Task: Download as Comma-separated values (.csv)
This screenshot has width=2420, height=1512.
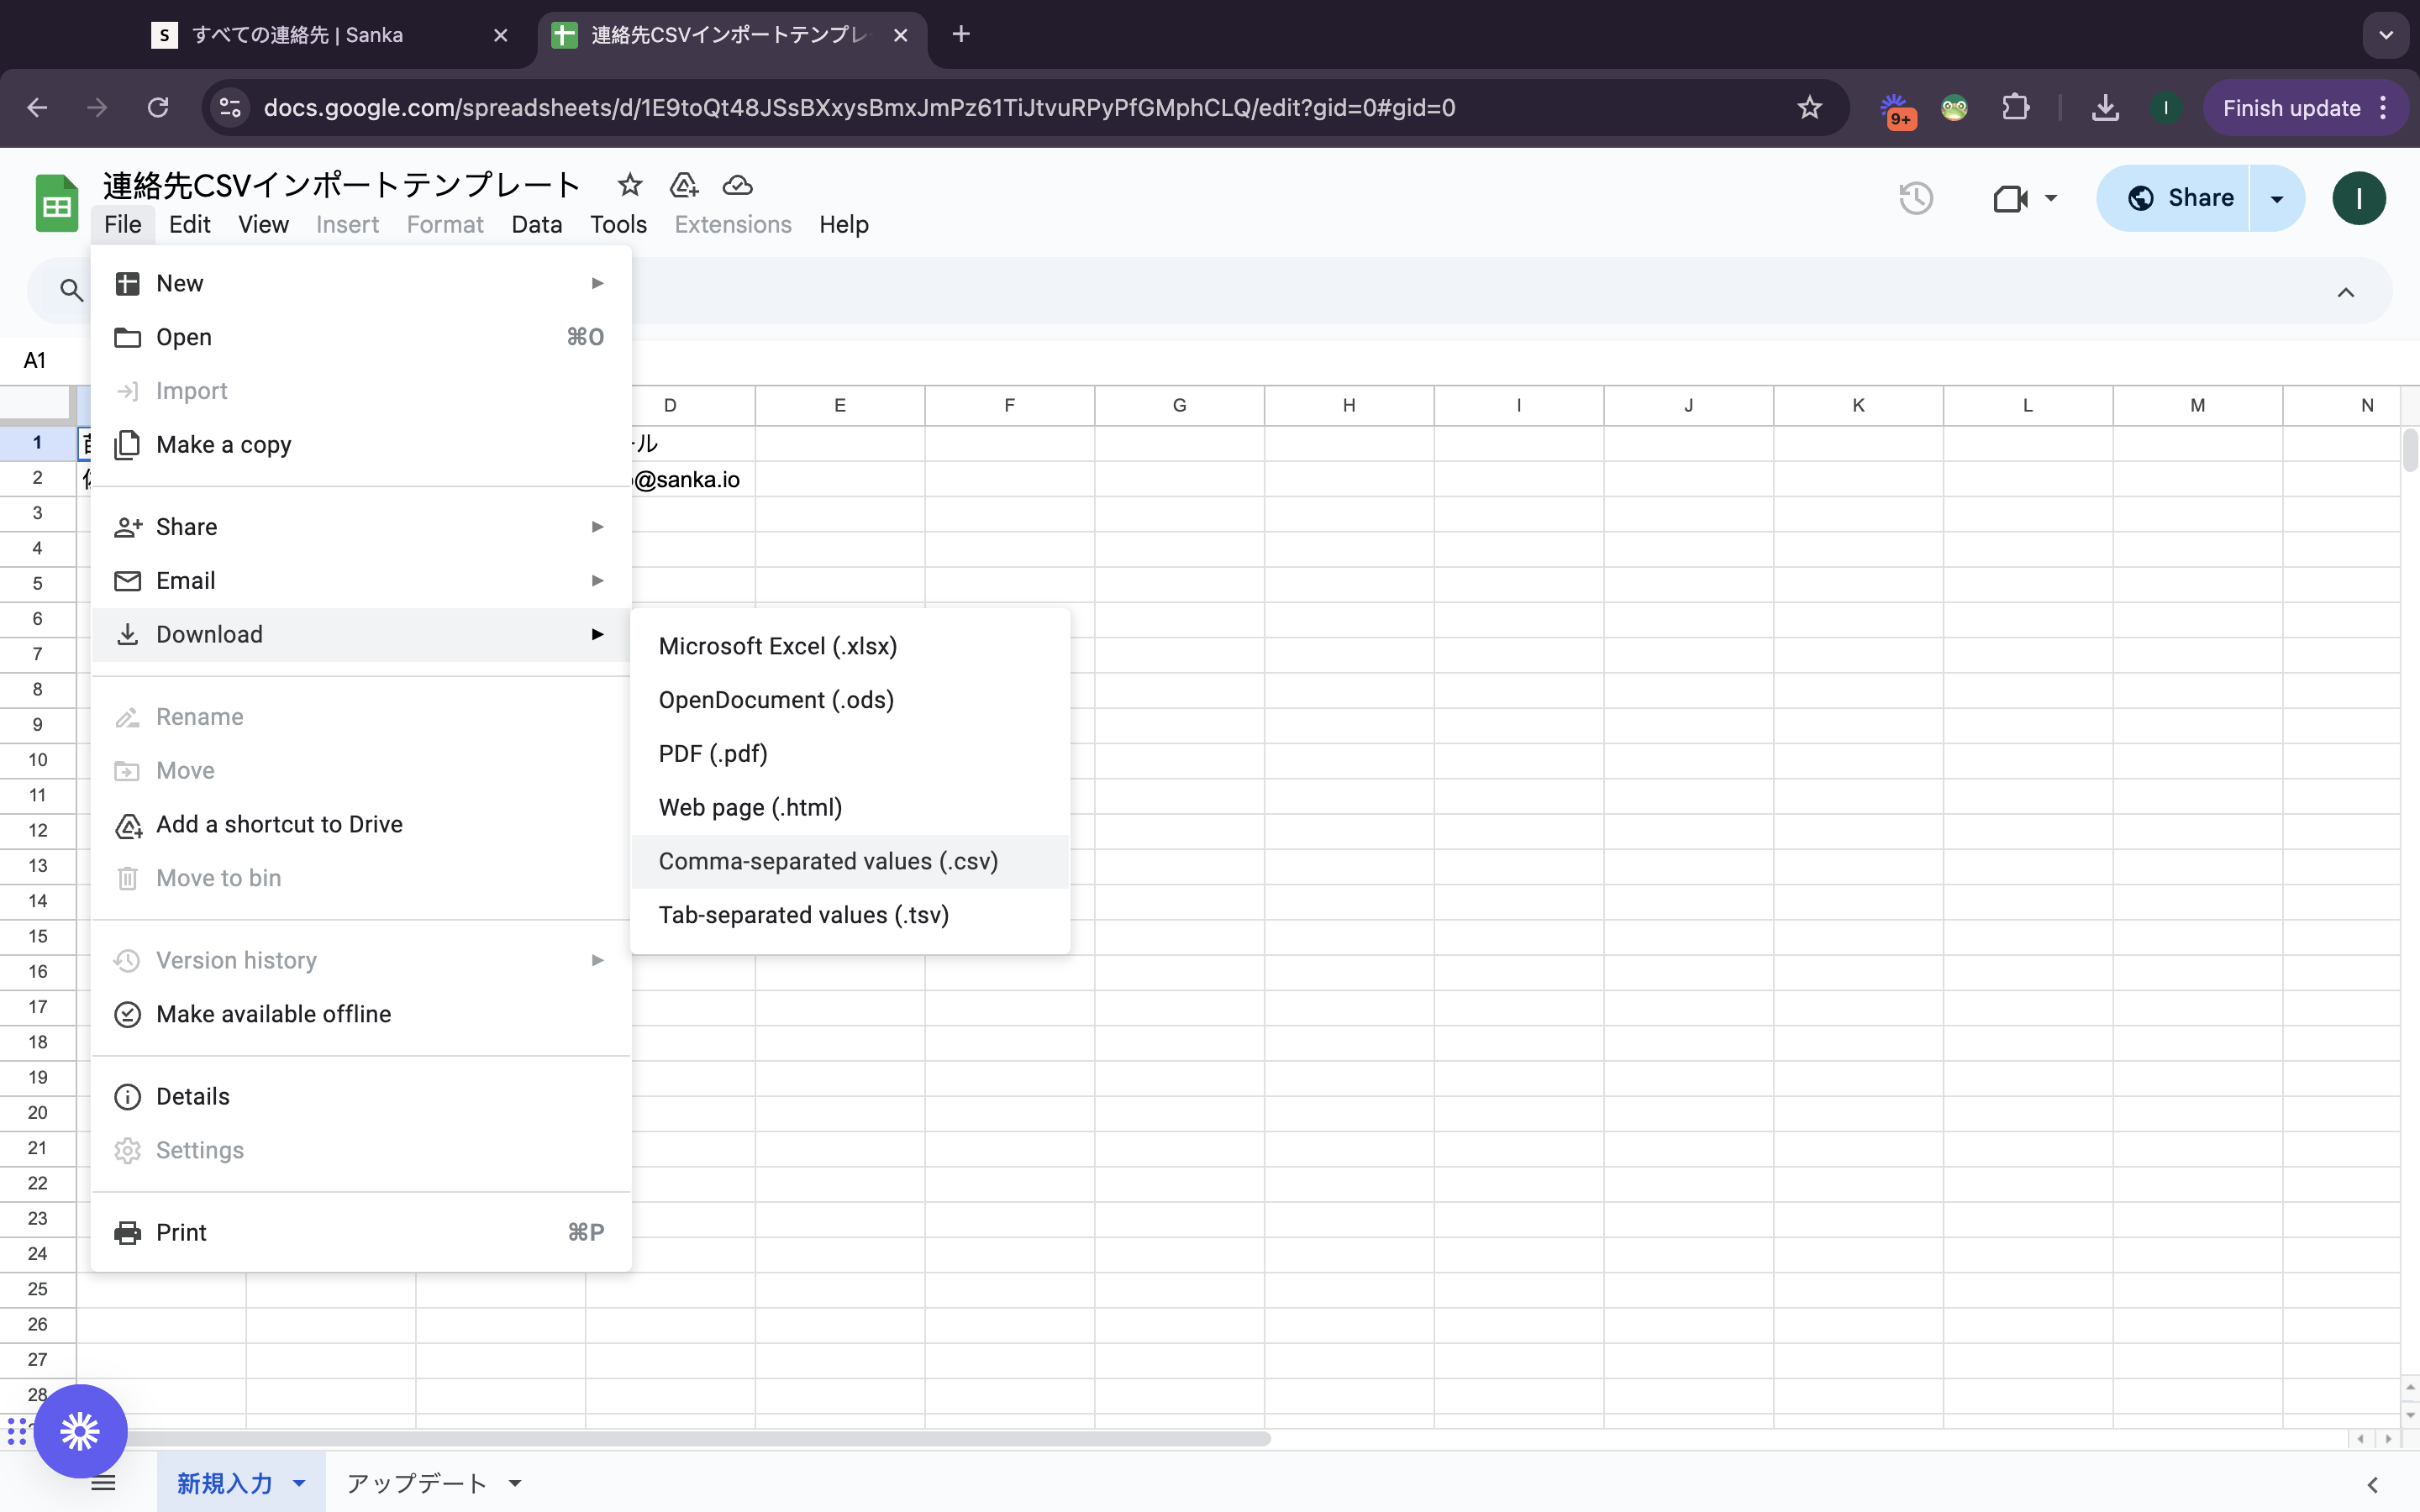Action: pyautogui.click(x=828, y=861)
